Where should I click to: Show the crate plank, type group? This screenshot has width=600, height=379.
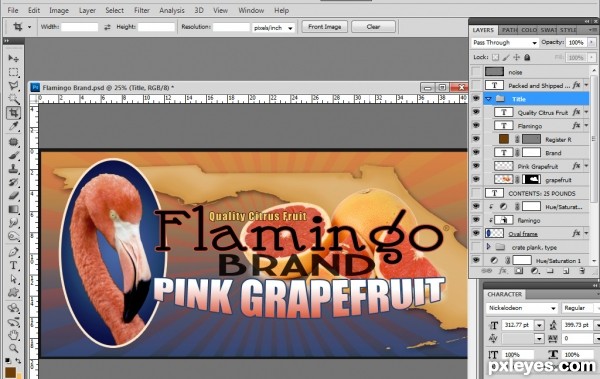pyautogui.click(x=476, y=247)
